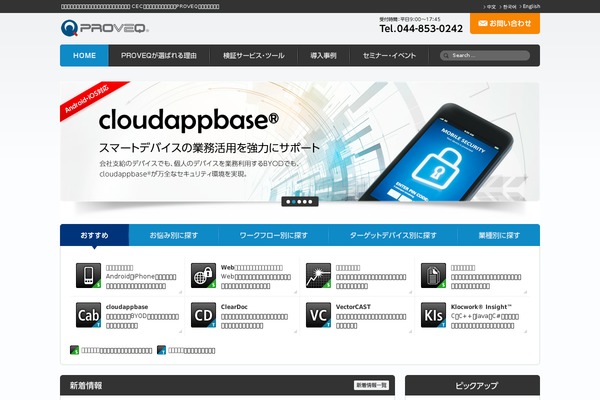600x400 pixels.
Task: Select the おすすめ tab
Action: [x=95, y=235]
